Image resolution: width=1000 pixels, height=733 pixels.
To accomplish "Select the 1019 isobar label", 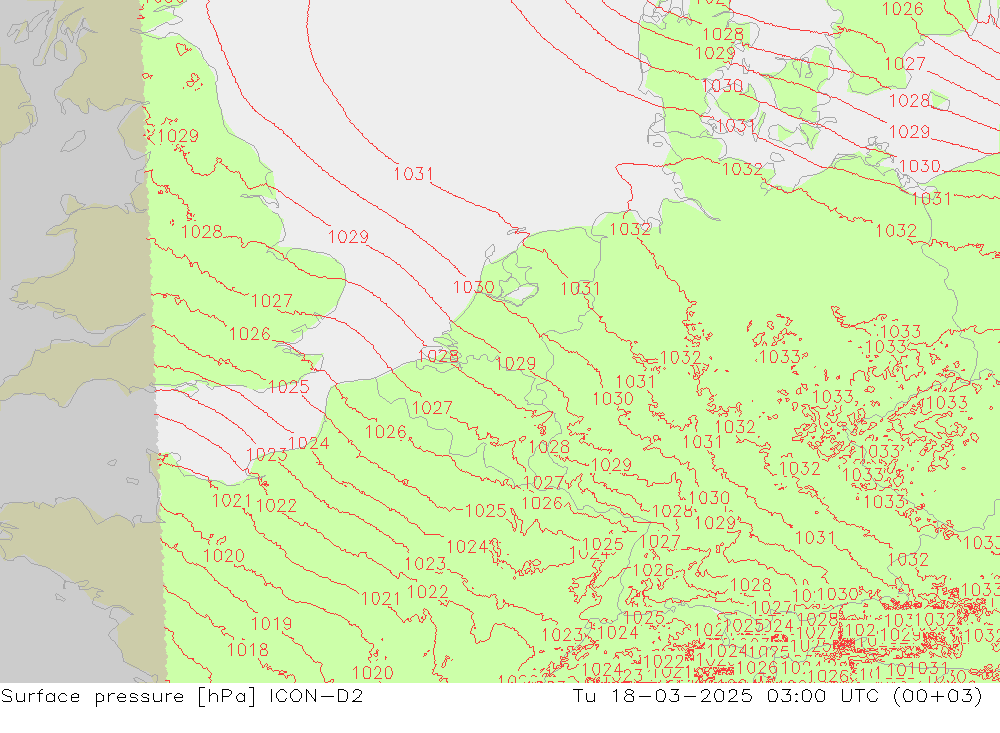I will 271,623.
